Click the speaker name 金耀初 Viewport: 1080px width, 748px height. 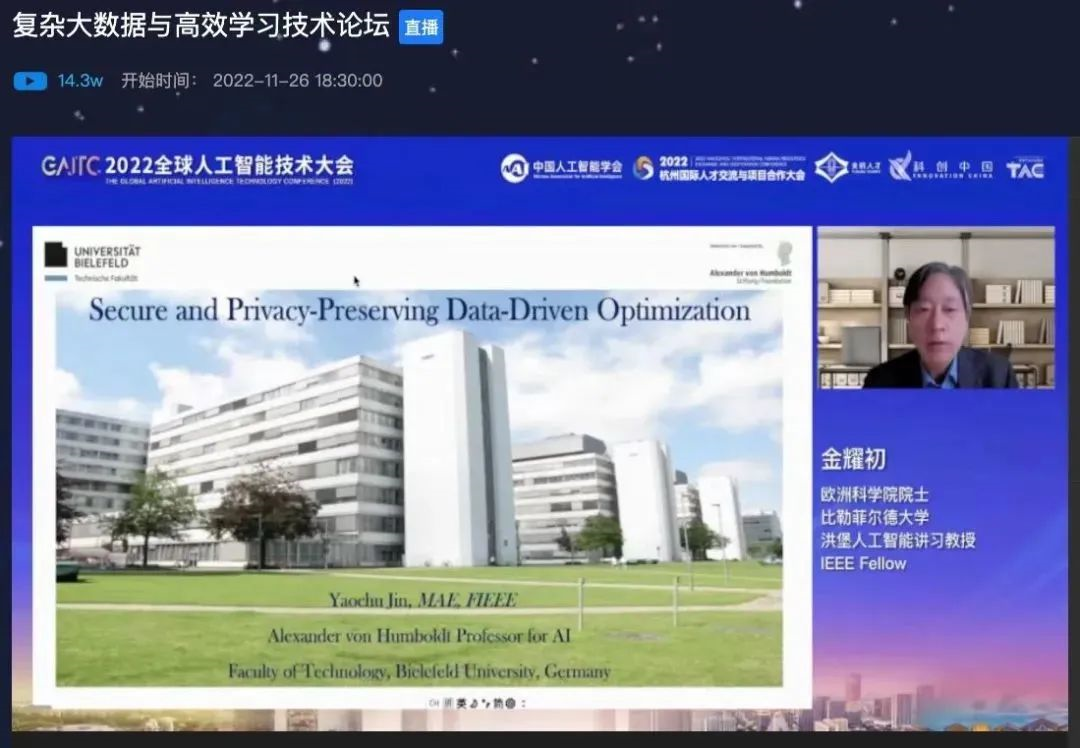853,459
